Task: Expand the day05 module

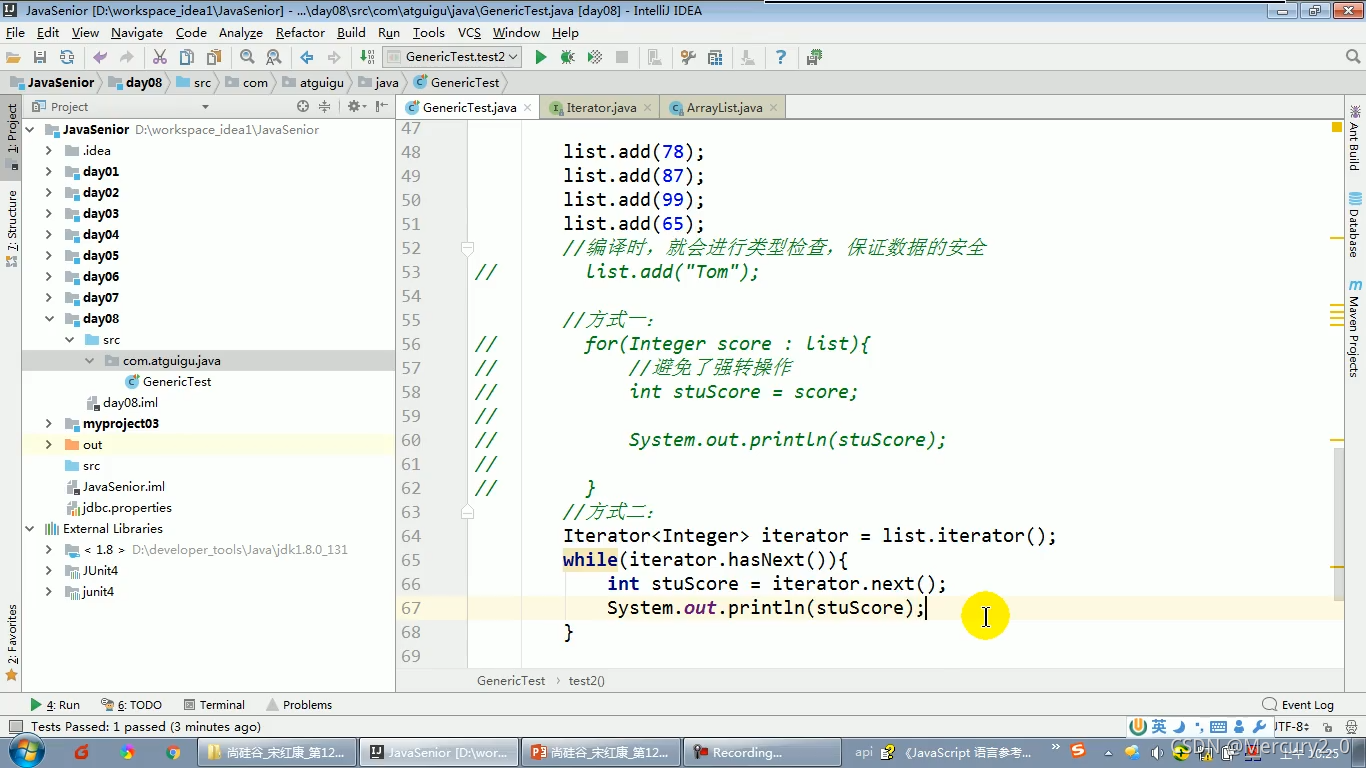Action: pyautogui.click(x=49, y=255)
